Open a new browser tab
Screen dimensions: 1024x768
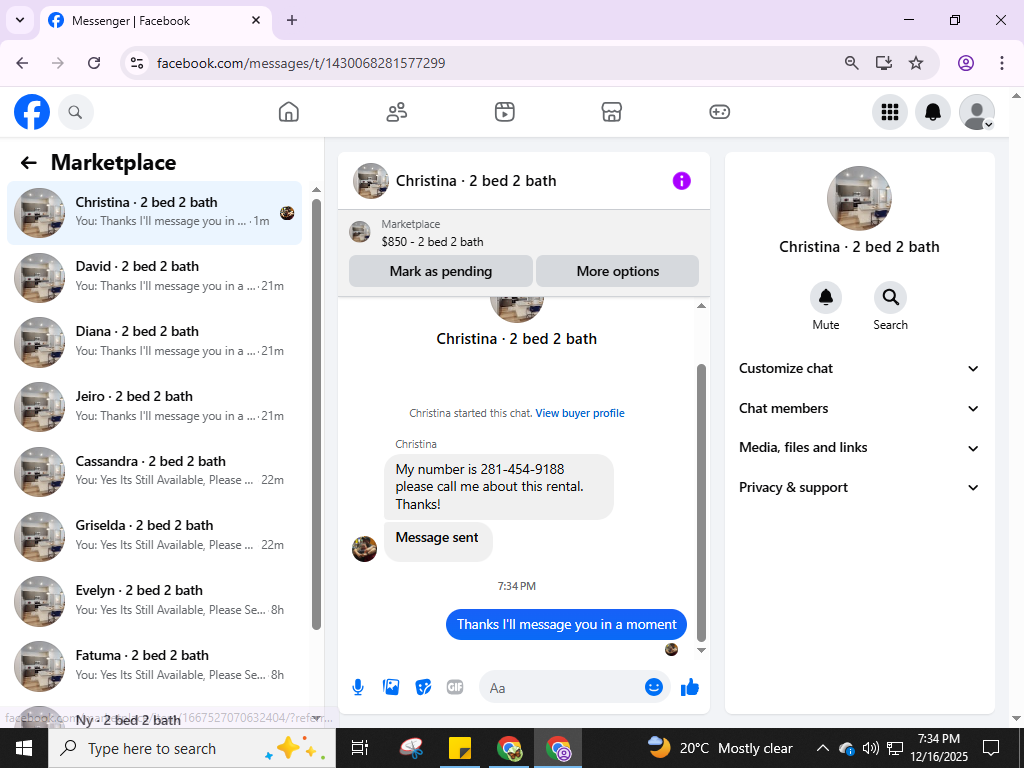point(292,21)
